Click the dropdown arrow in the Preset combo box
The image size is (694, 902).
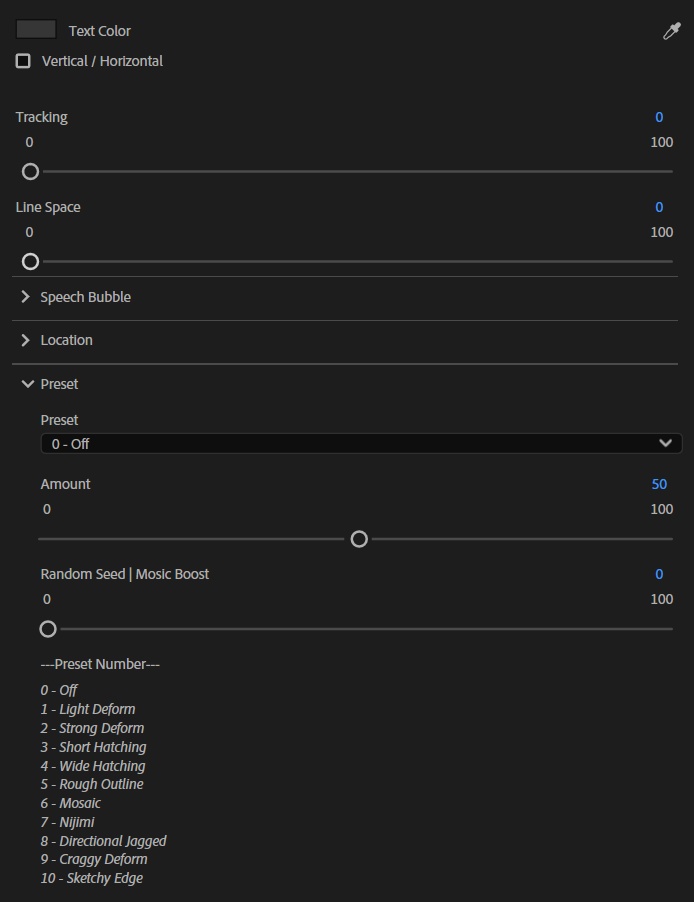click(666, 443)
